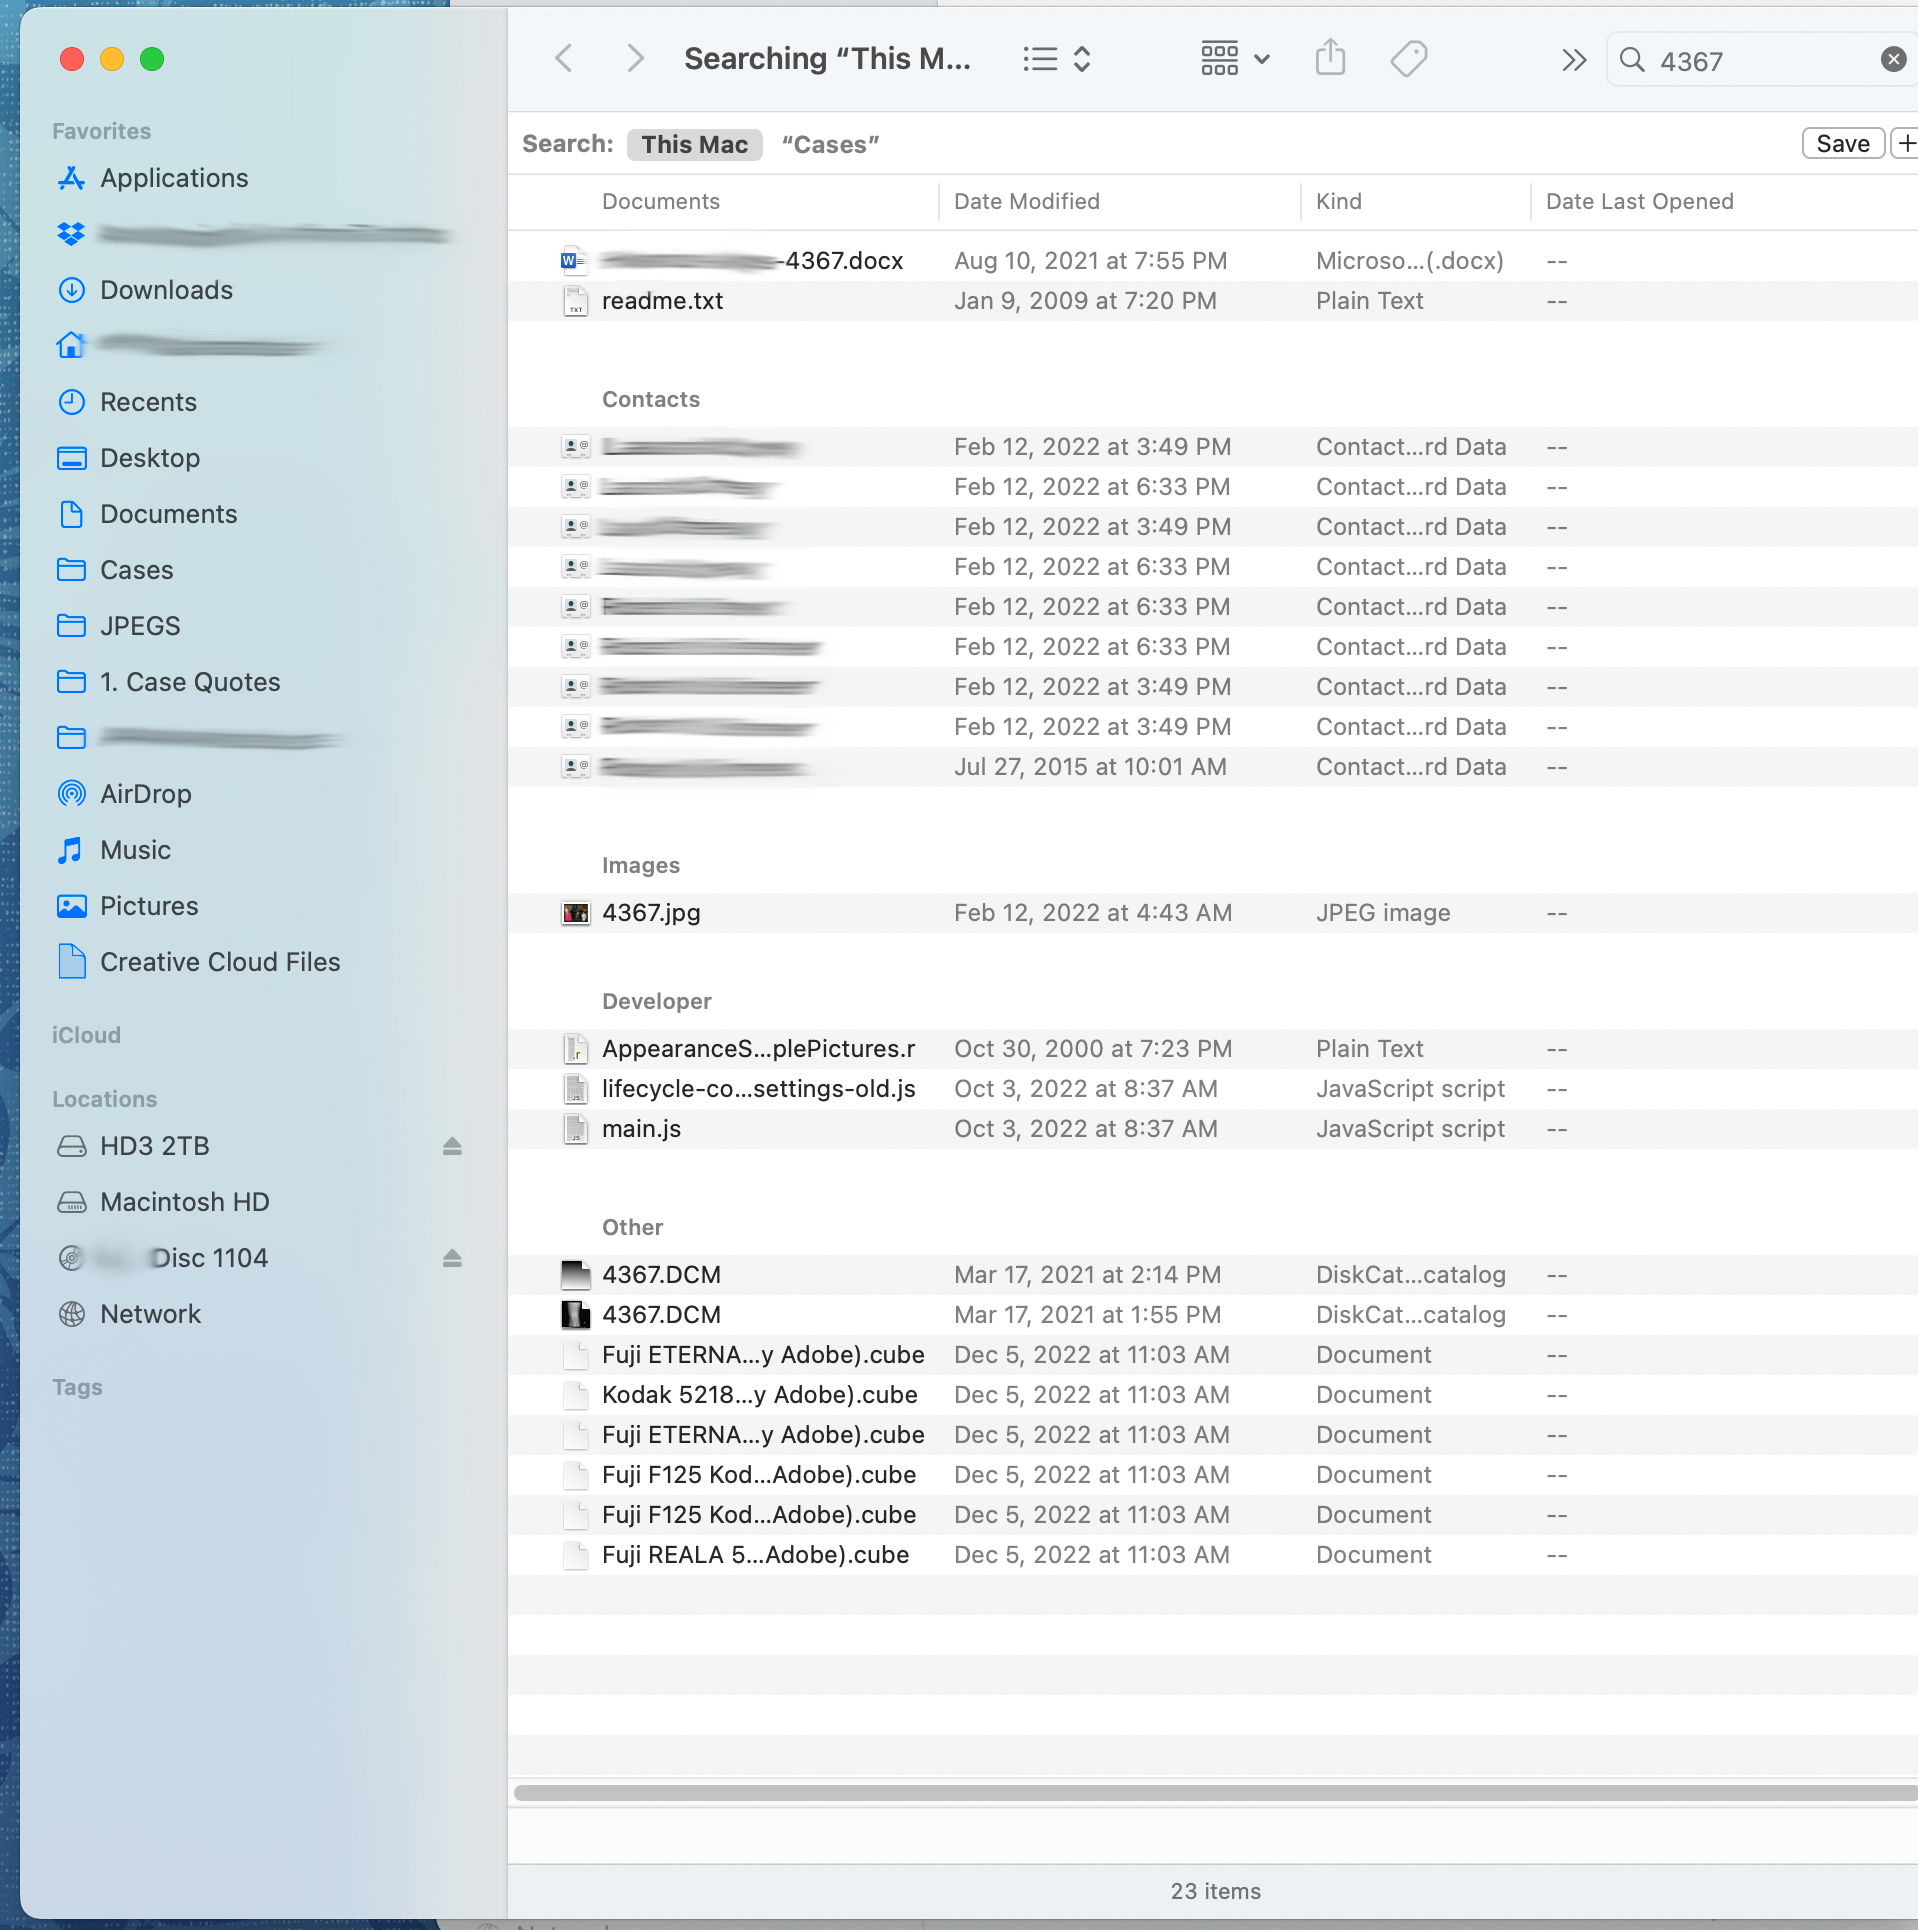Open the Group By dropdown
The image size is (1918, 1930).
1235,59
